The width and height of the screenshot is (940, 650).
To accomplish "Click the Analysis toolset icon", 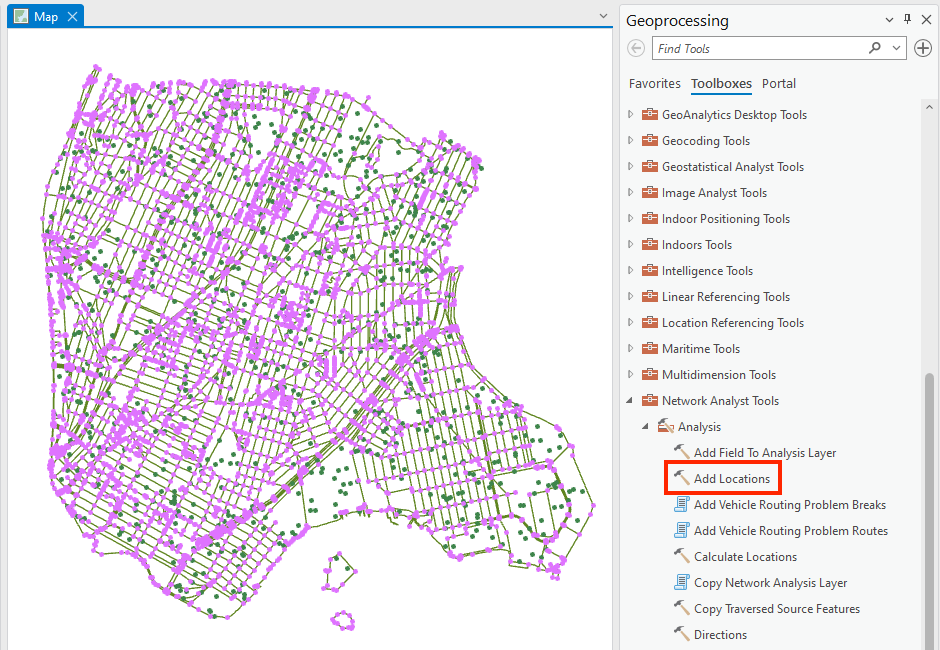I will coord(665,426).
